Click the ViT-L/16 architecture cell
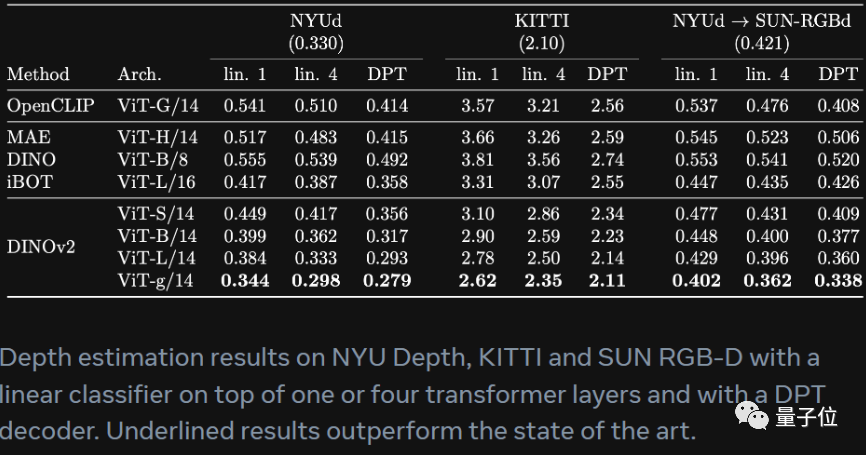 [157, 181]
